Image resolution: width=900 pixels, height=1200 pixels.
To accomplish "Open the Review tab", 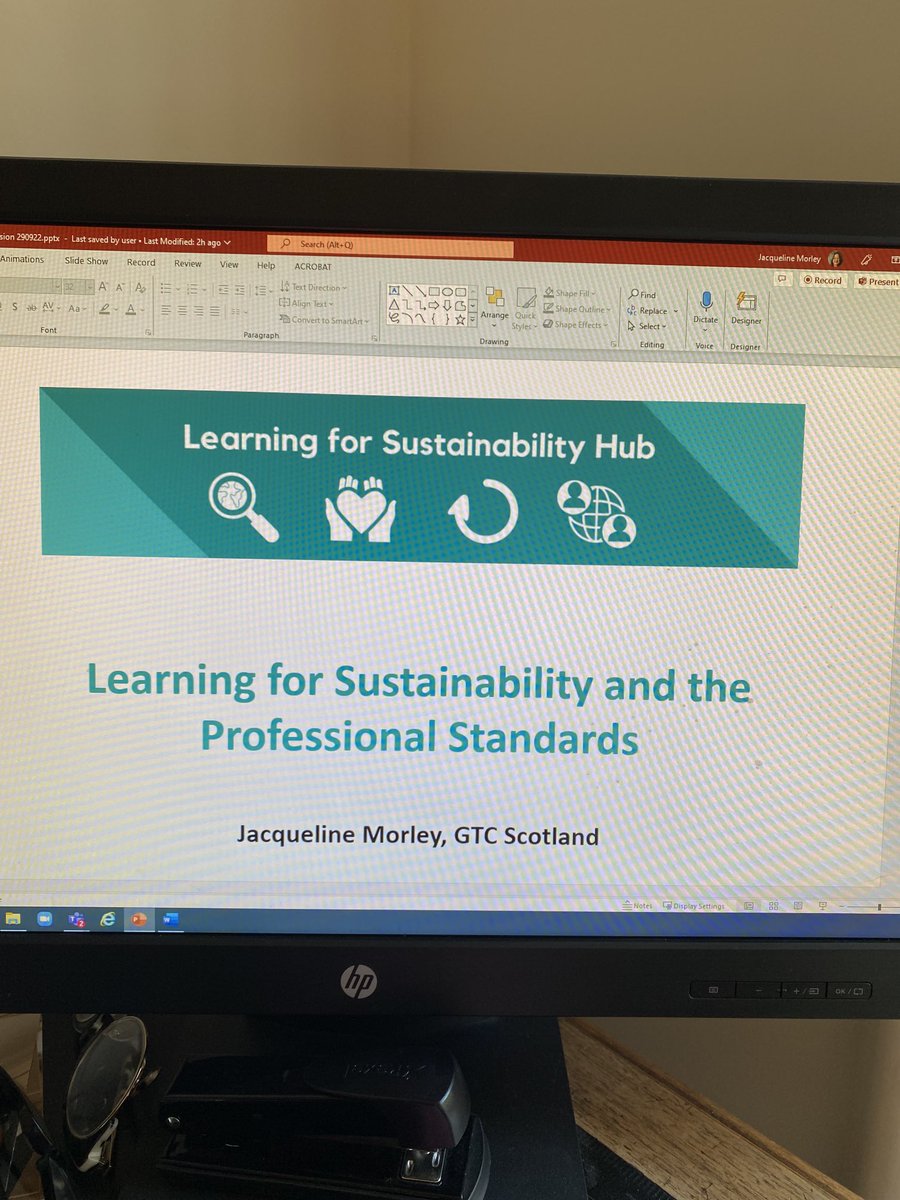I will click(x=188, y=263).
